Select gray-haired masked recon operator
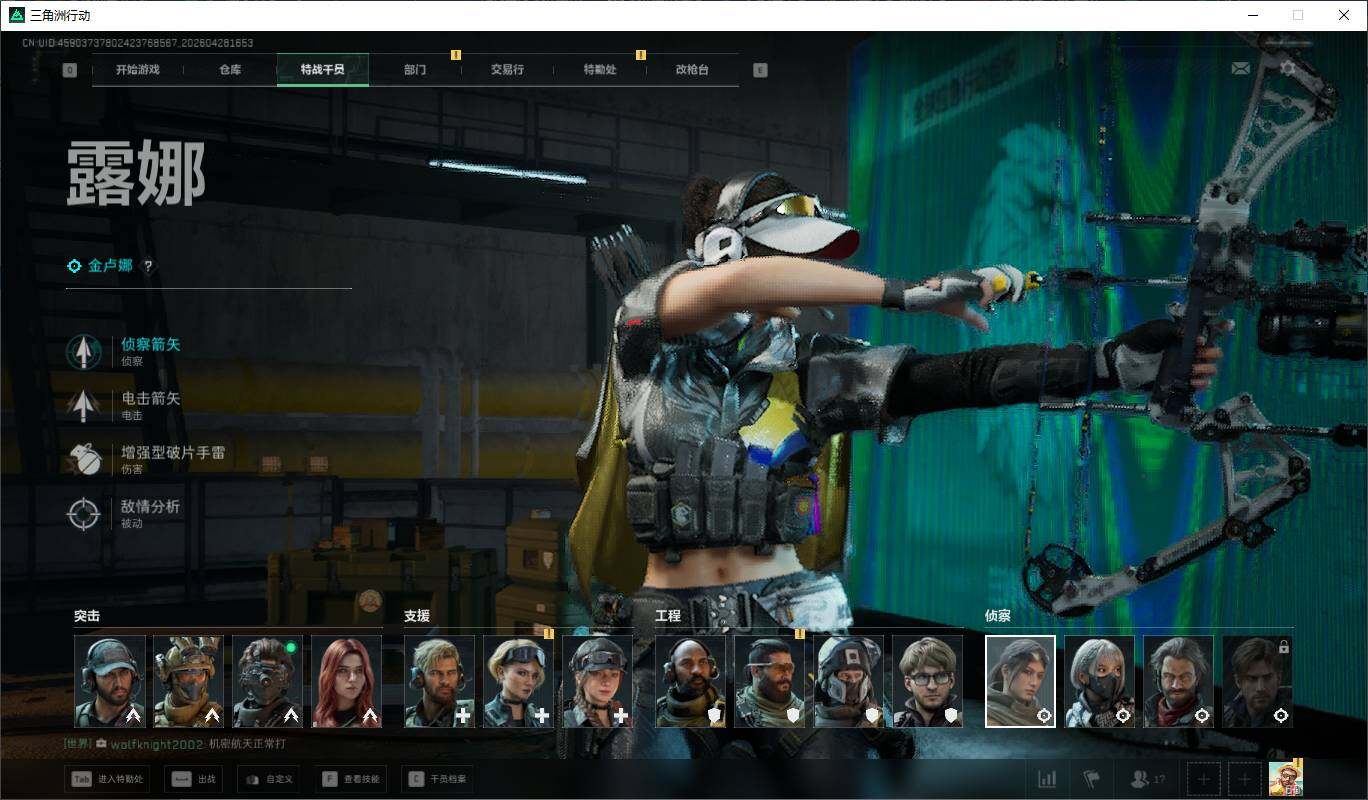Screen dimensions: 1368x800 click(x=1100, y=681)
